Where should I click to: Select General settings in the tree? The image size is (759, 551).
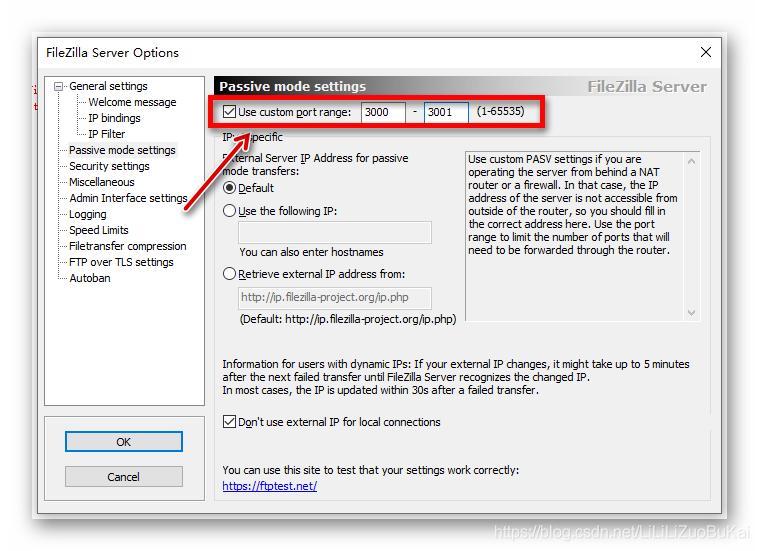pyautogui.click(x=108, y=86)
